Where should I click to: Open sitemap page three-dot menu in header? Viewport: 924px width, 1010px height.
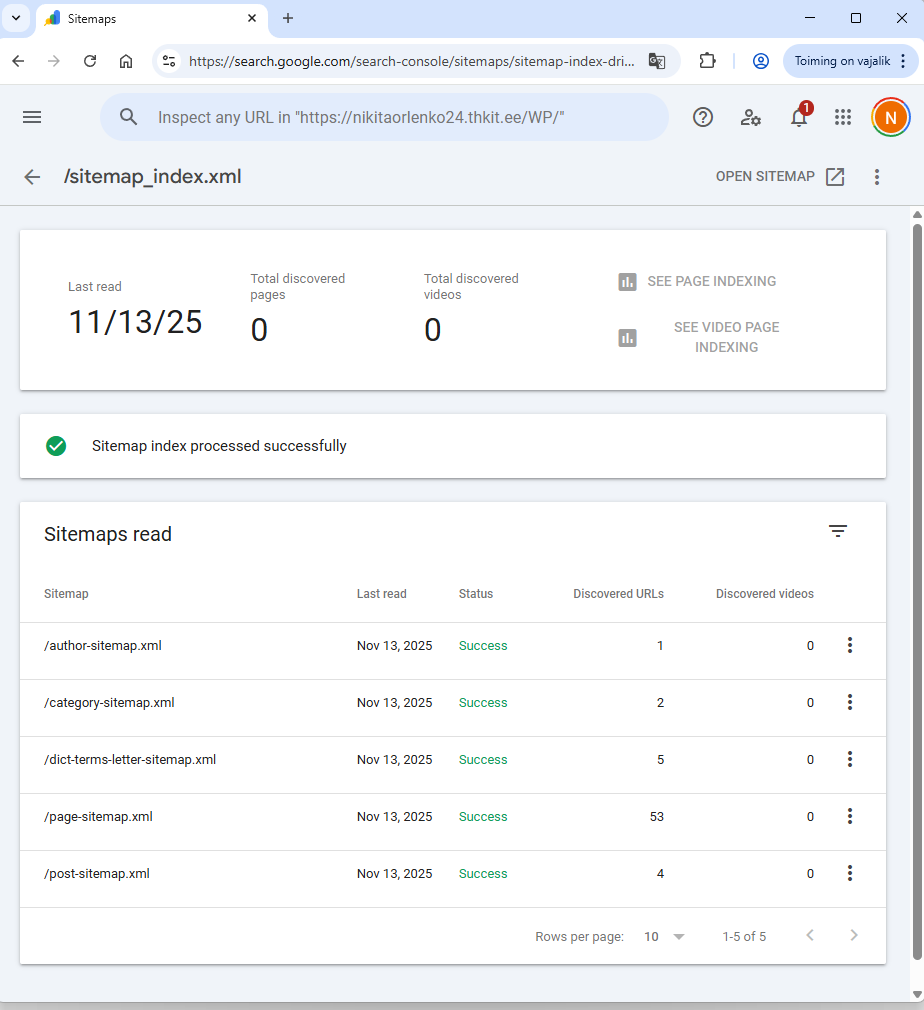pyautogui.click(x=877, y=177)
